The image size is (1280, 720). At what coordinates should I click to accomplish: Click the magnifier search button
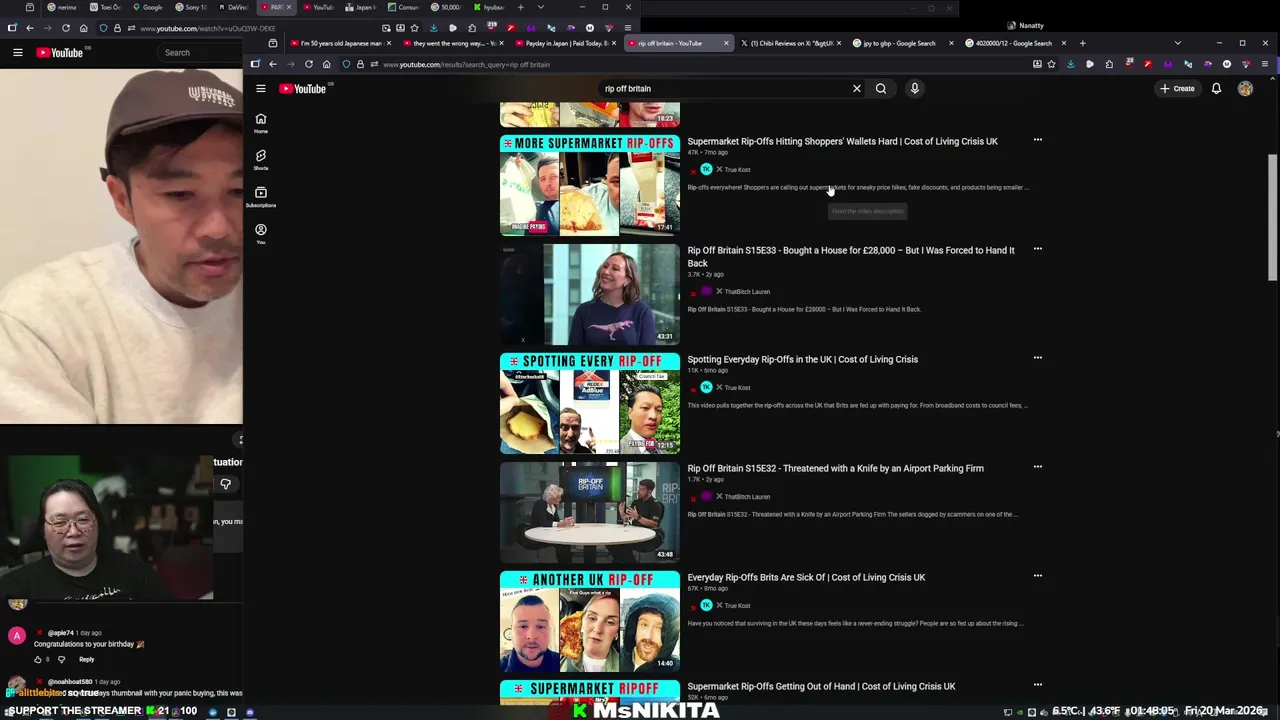881,88
